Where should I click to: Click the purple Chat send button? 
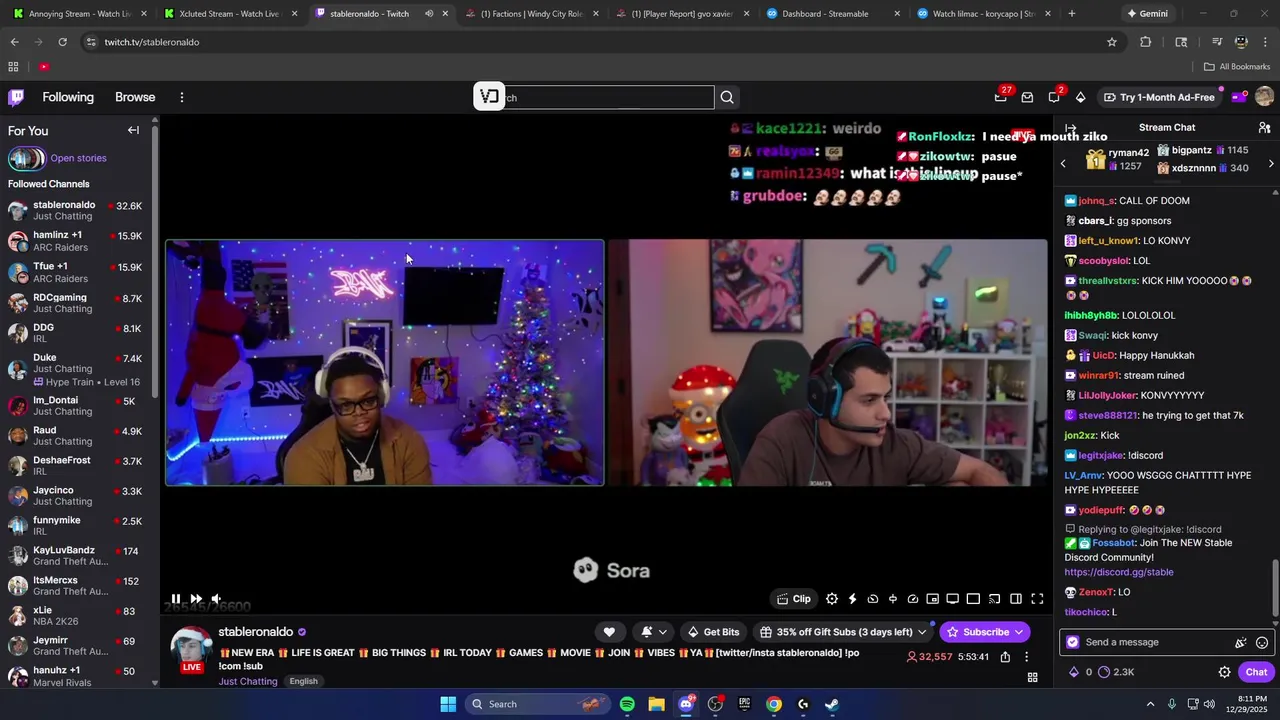point(1257,672)
